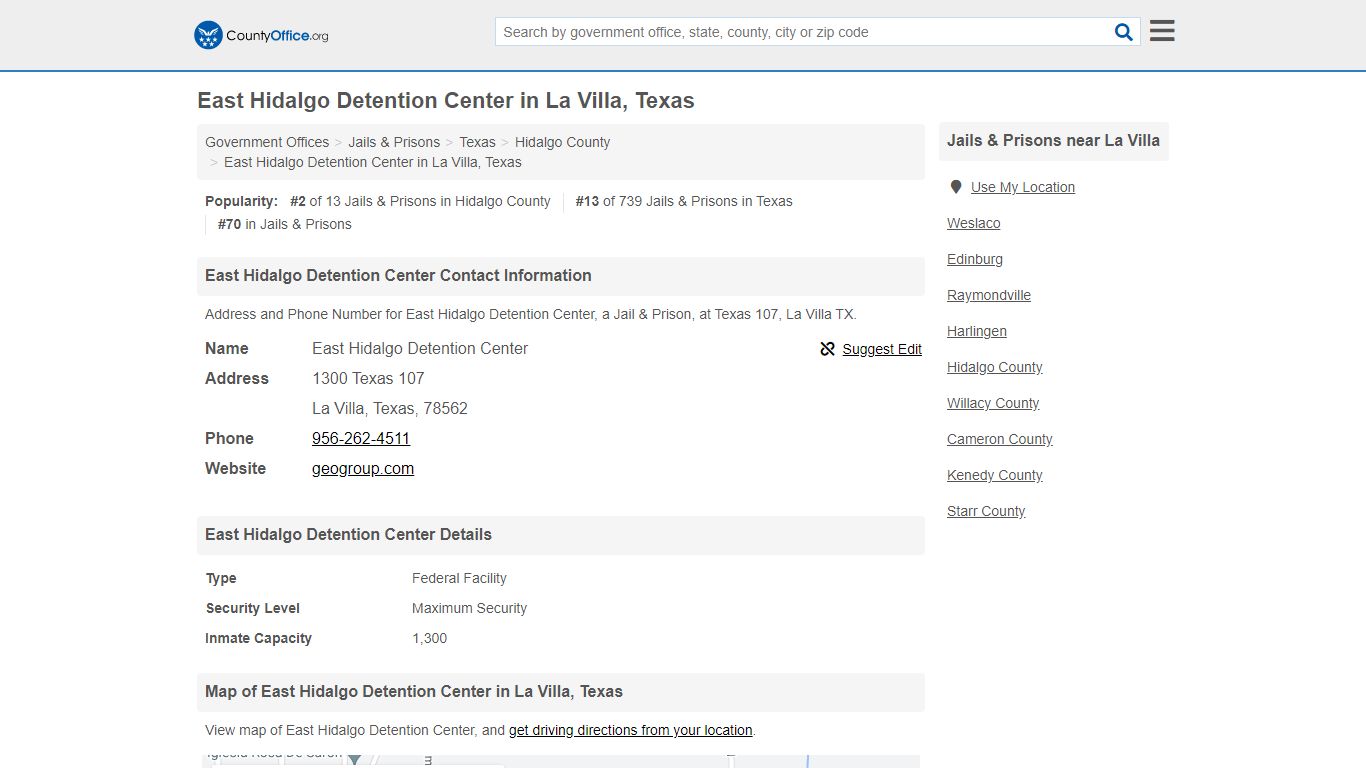The height and width of the screenshot is (768, 1366).
Task: Select Maximum Security value
Action: tap(469, 608)
